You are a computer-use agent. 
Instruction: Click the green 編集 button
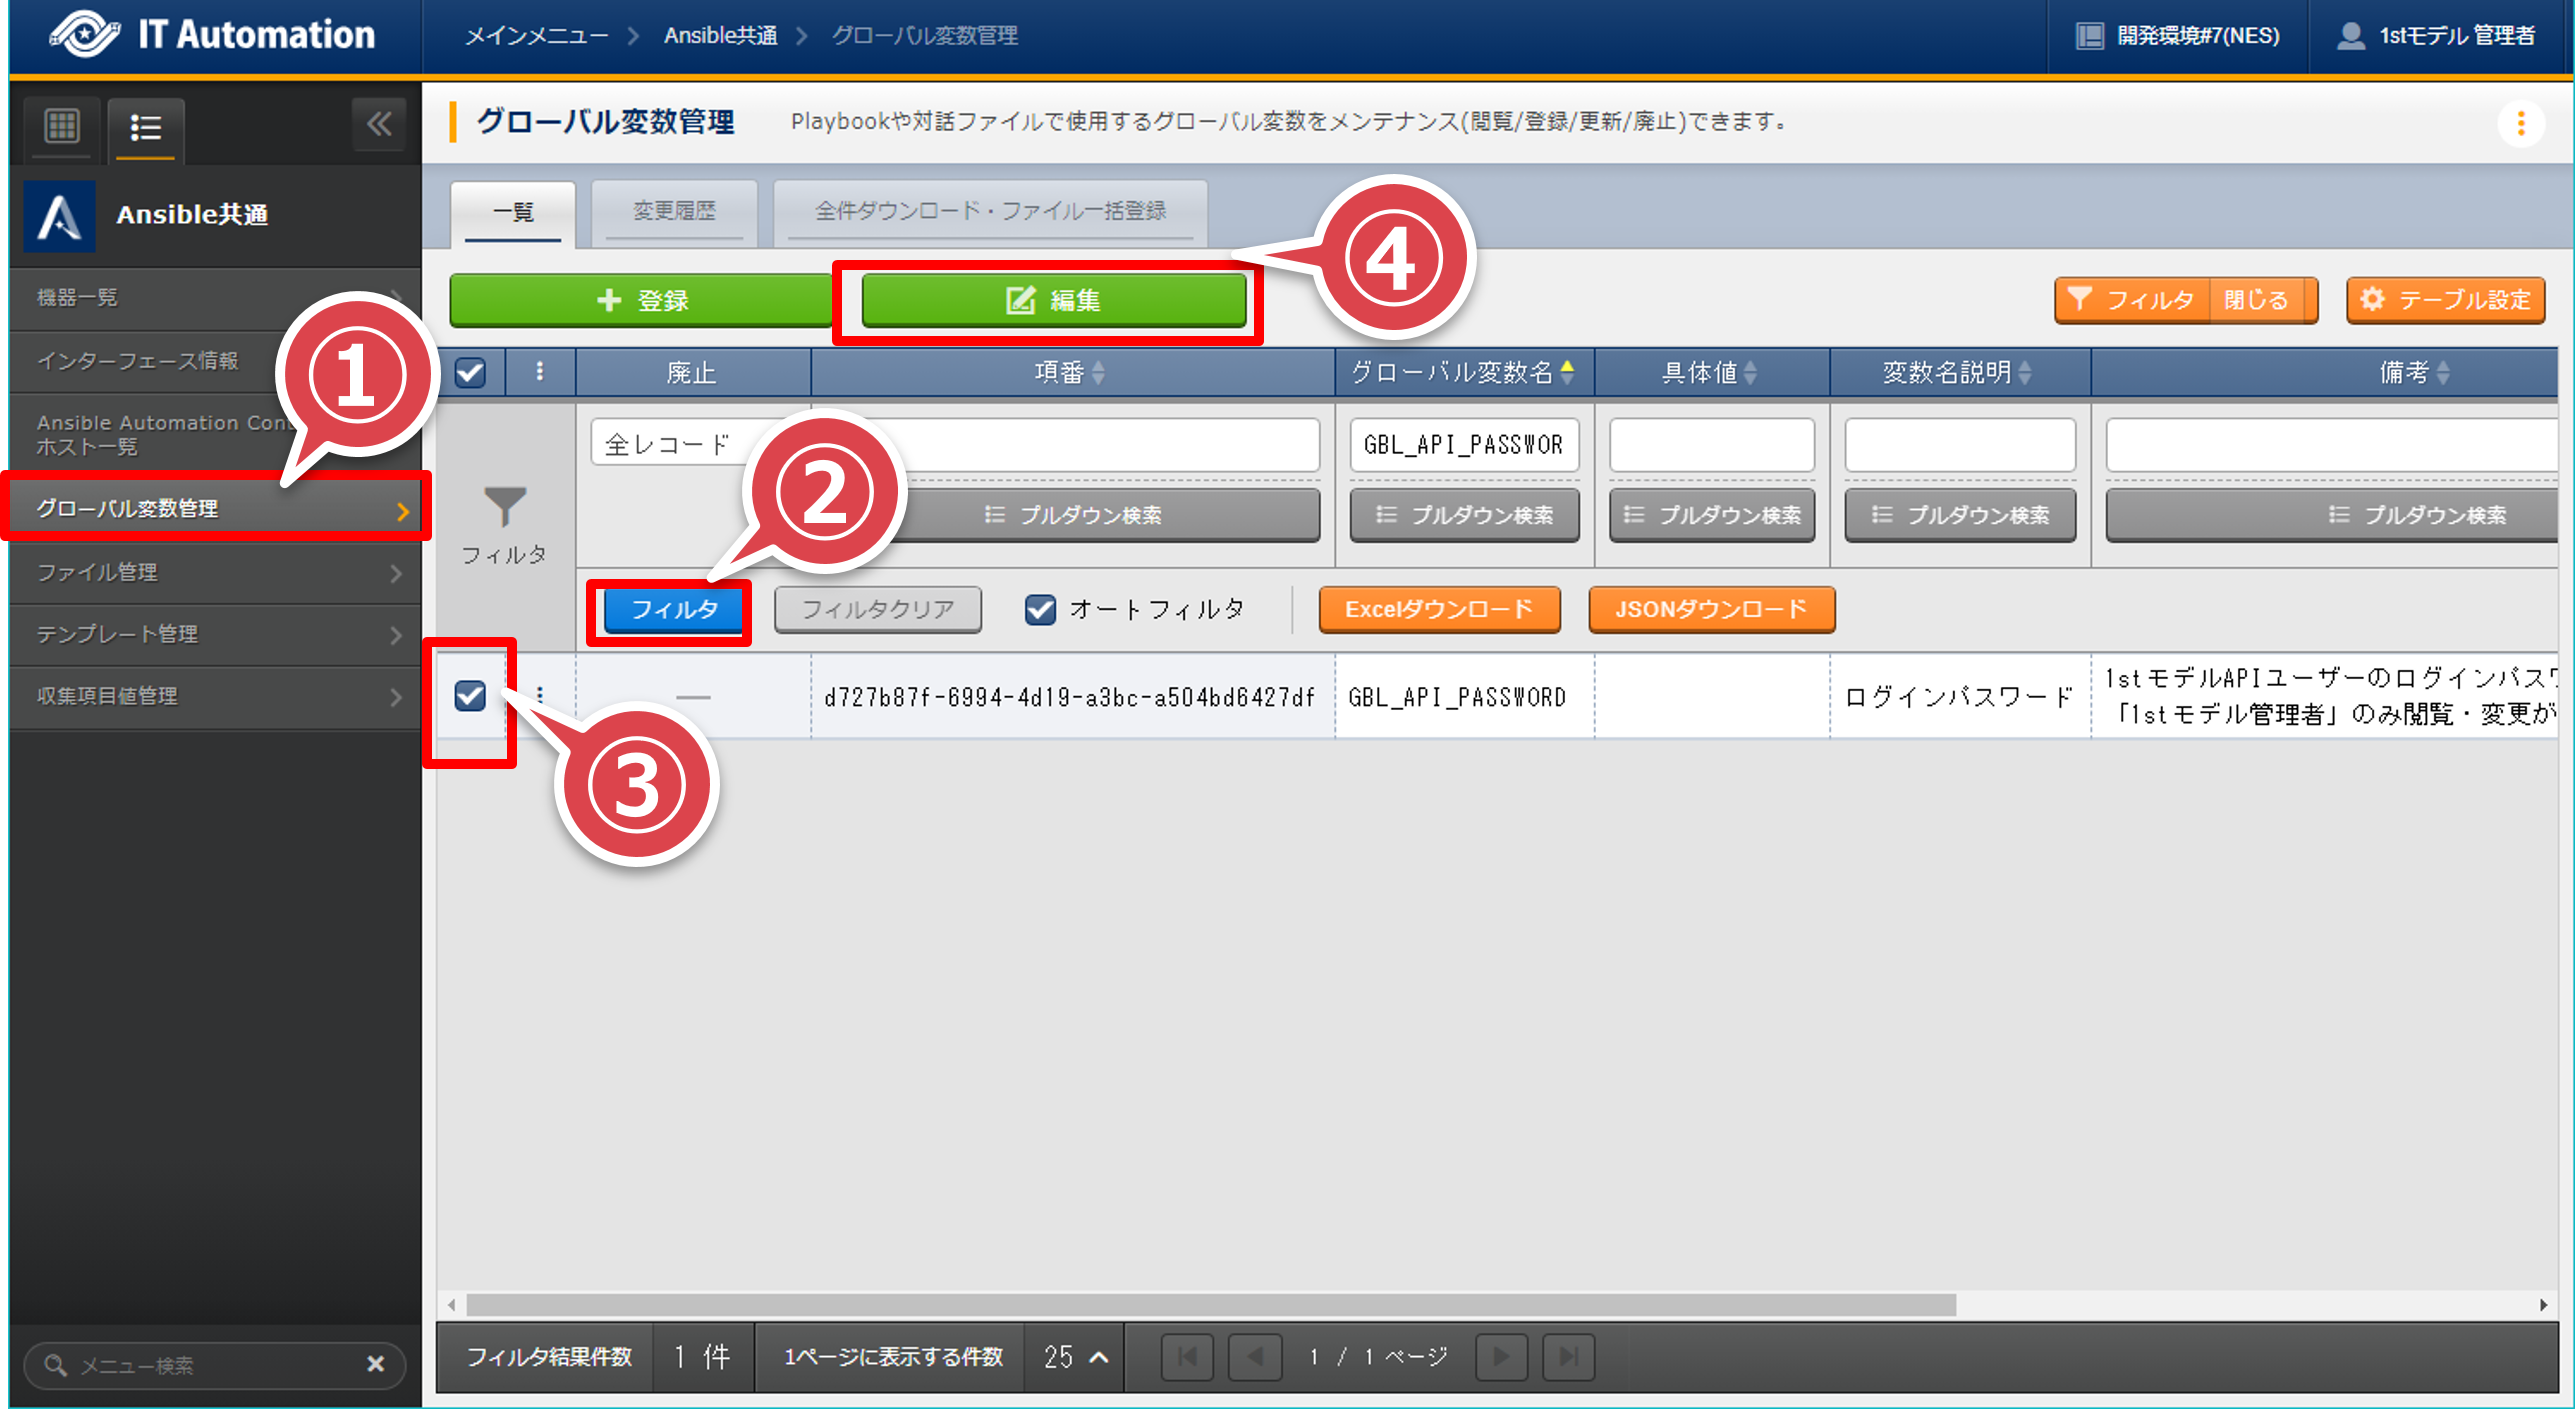click(x=1053, y=300)
